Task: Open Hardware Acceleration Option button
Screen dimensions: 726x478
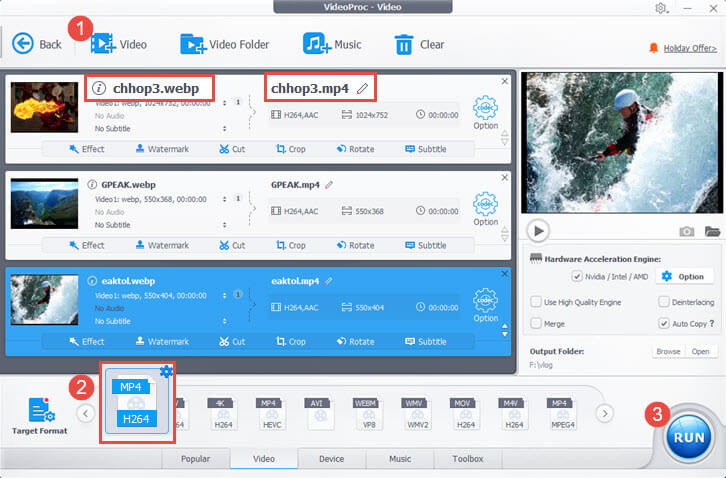Action: pos(684,277)
